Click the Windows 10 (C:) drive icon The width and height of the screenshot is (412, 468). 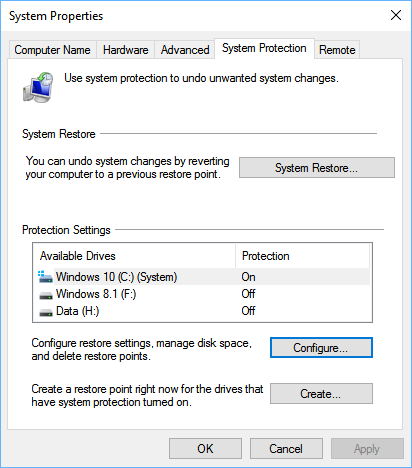[x=45, y=277]
